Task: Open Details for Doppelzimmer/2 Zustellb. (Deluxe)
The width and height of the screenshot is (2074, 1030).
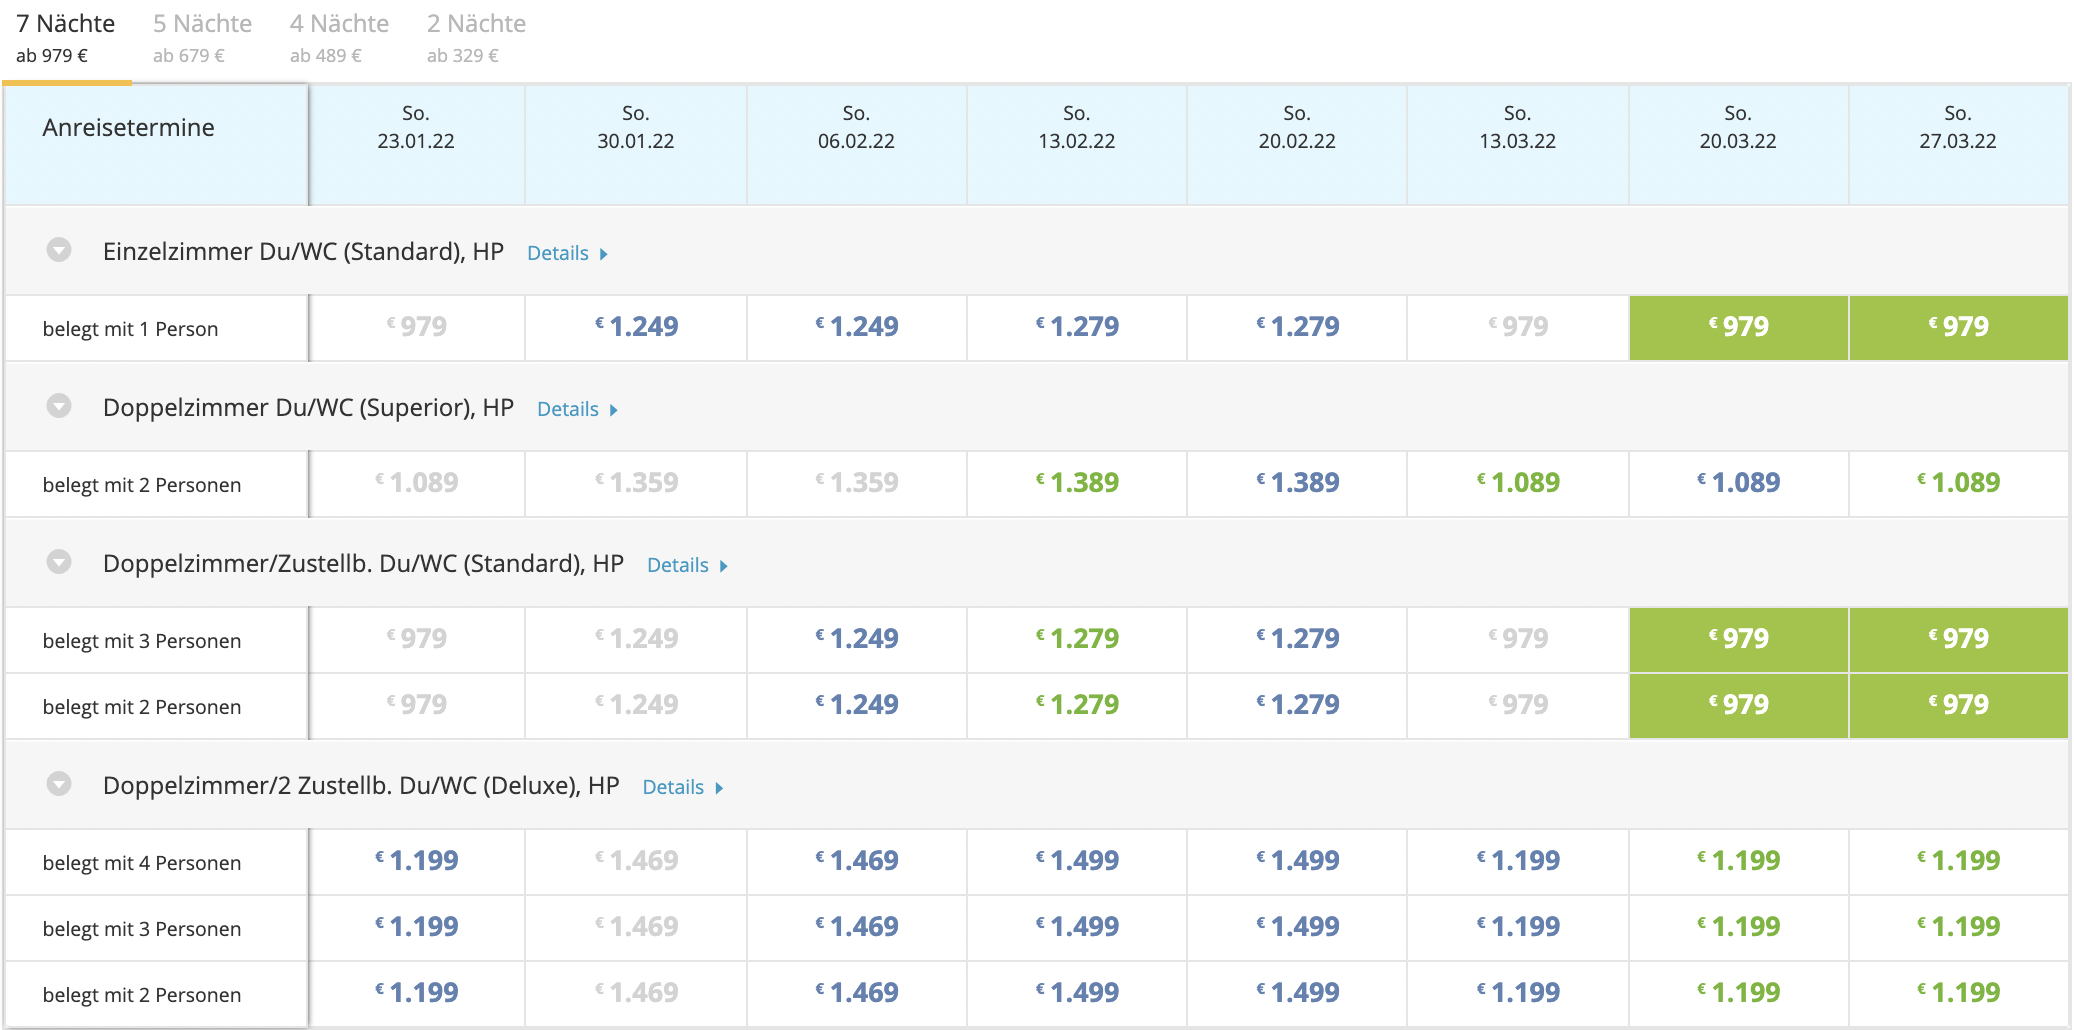Action: pos(682,787)
